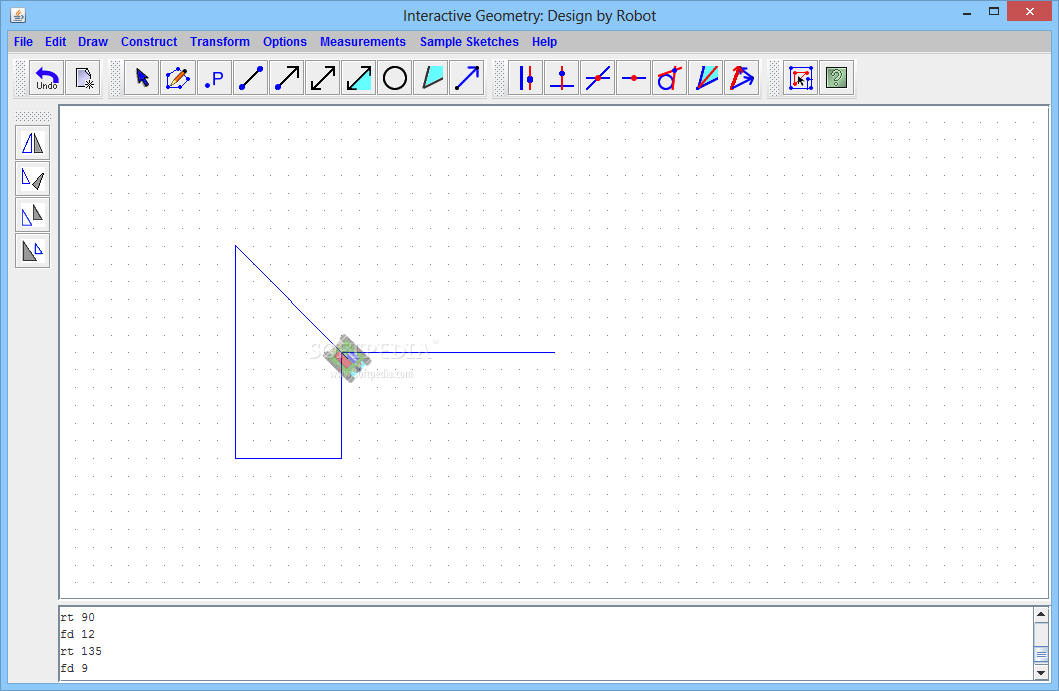This screenshot has height=691, width=1059.
Task: Click the red vector sum icon
Action: tap(742, 78)
